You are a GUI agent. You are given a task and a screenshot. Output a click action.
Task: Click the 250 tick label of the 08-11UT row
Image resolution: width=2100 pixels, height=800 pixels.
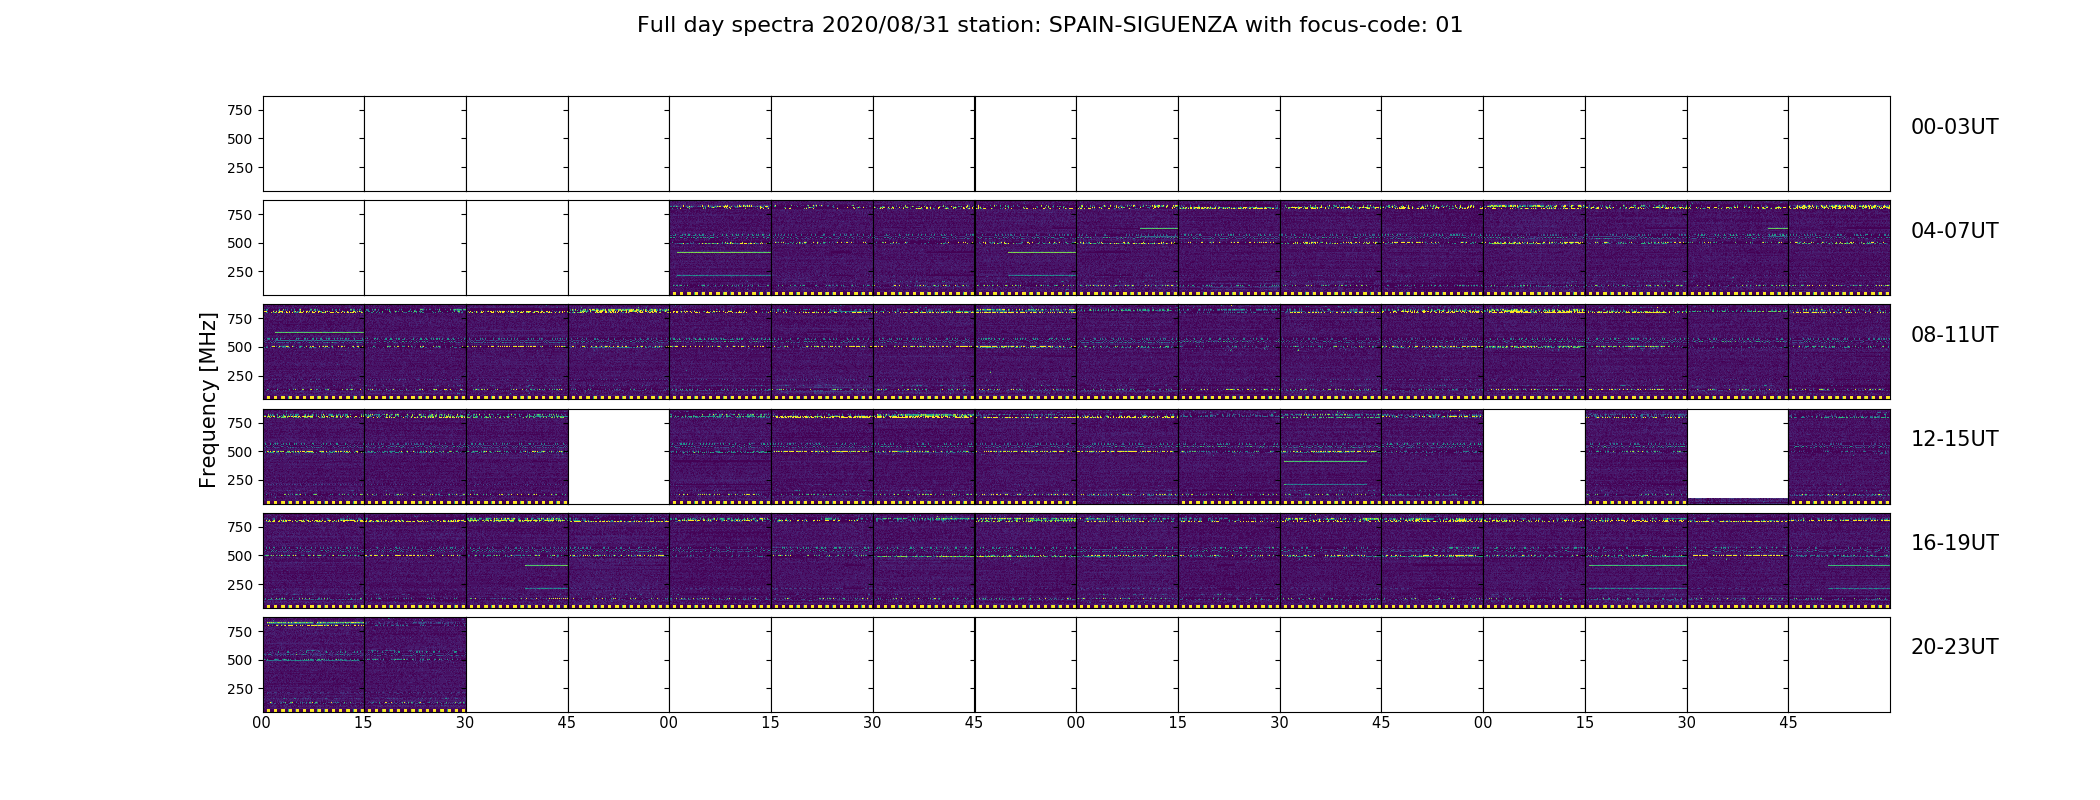click(240, 376)
